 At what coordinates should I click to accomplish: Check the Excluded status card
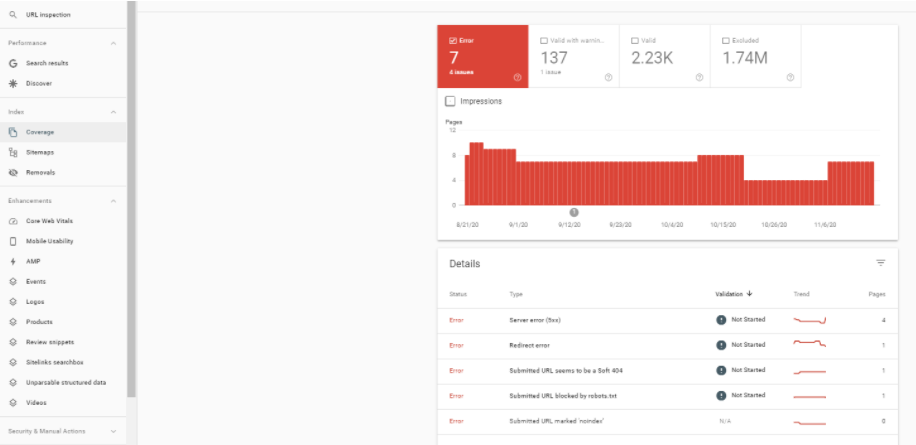(727, 41)
